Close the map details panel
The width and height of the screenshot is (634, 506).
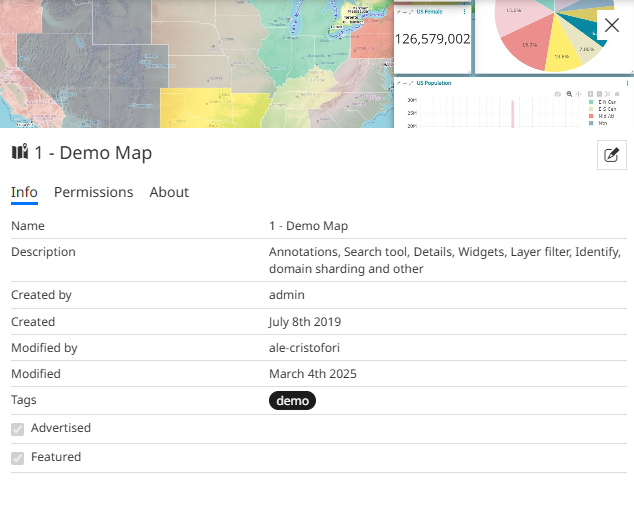coord(612,25)
